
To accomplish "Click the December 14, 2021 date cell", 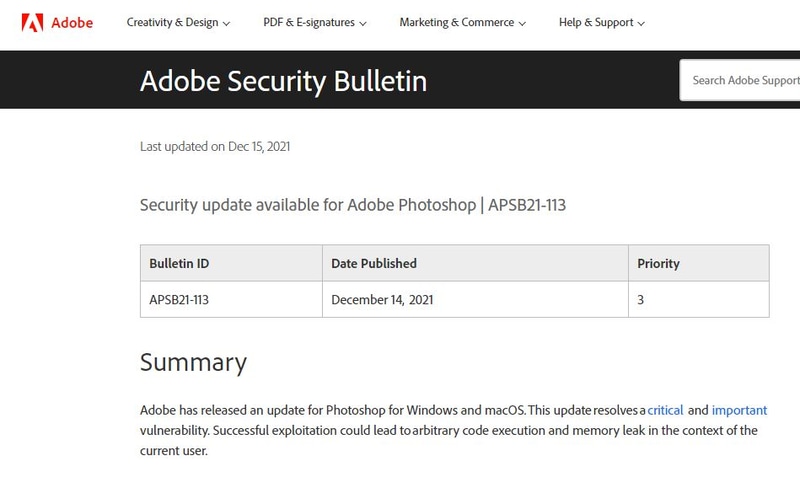I will [x=382, y=299].
